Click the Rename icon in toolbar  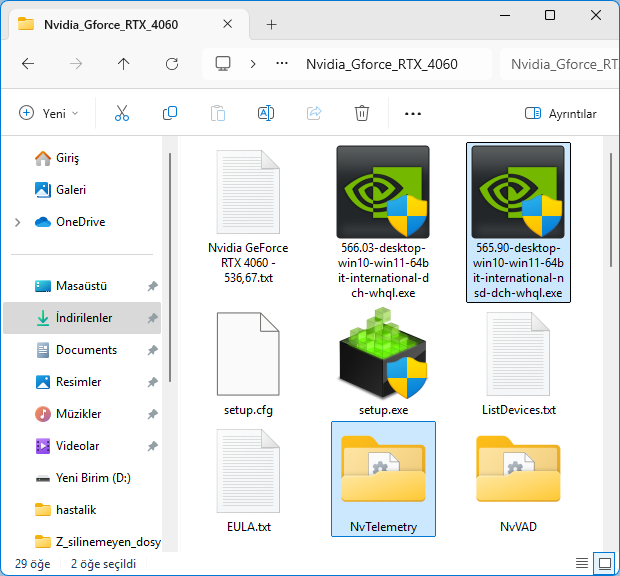coord(266,113)
